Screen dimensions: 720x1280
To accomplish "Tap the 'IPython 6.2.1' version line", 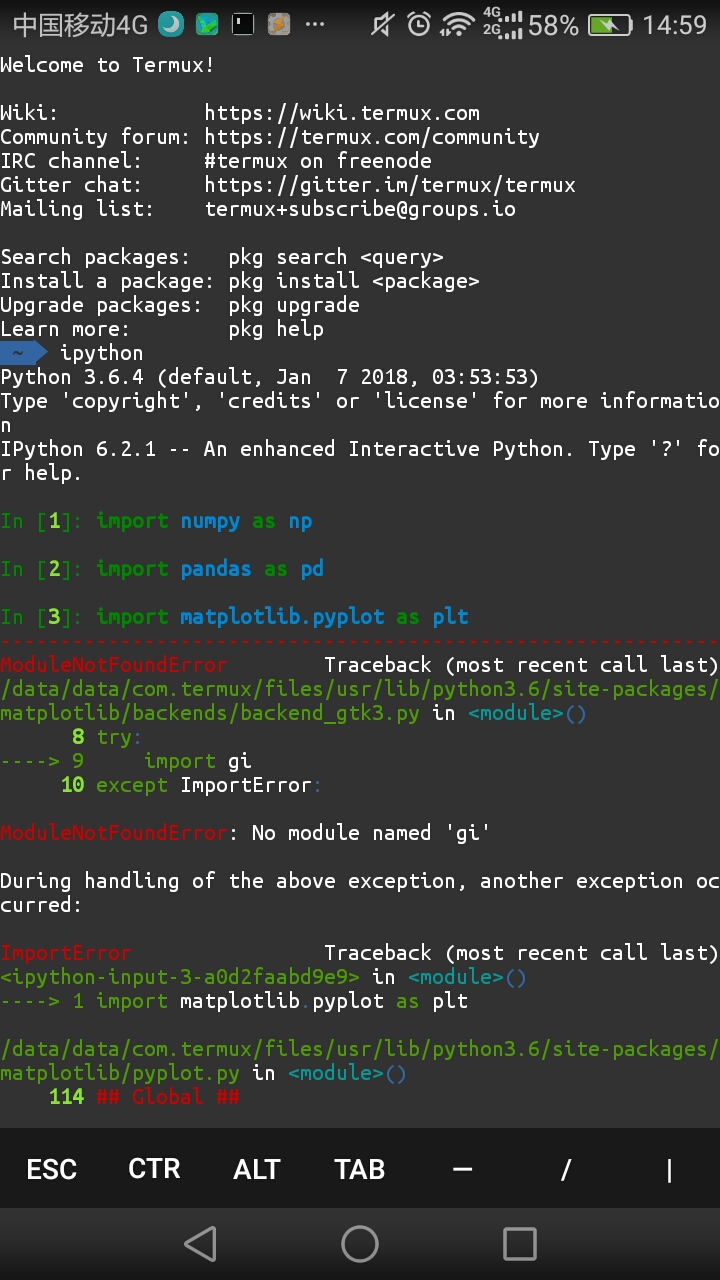I will [360, 461].
